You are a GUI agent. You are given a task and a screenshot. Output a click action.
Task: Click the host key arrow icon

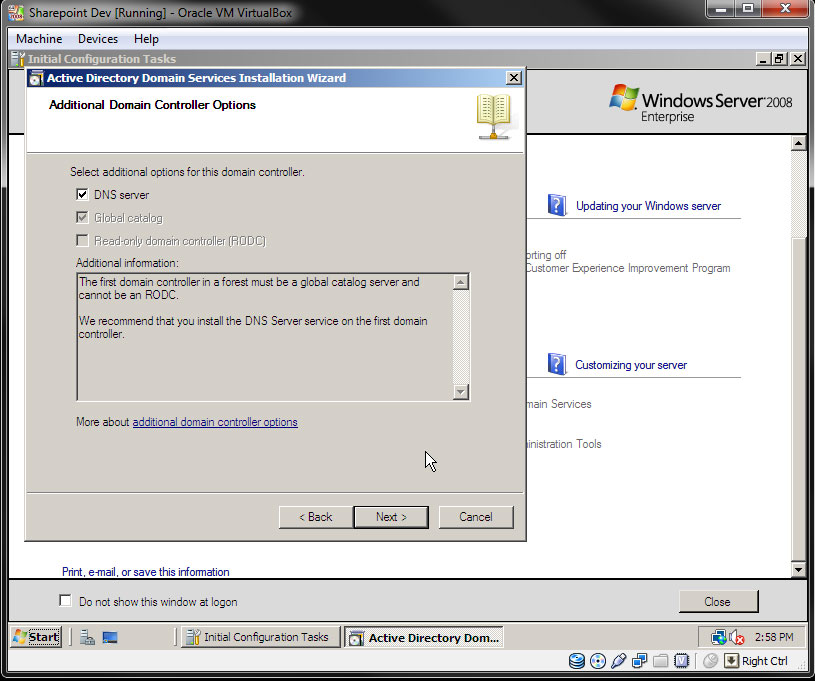(731, 661)
